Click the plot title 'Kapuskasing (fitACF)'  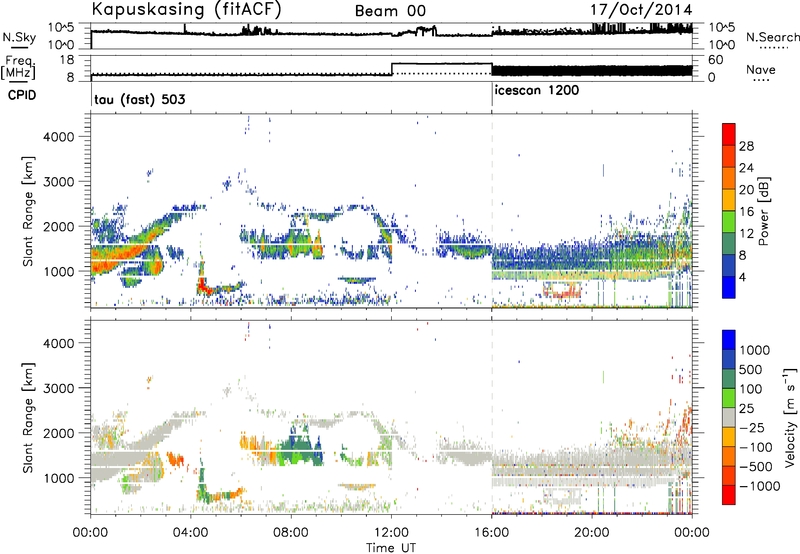[186, 10]
